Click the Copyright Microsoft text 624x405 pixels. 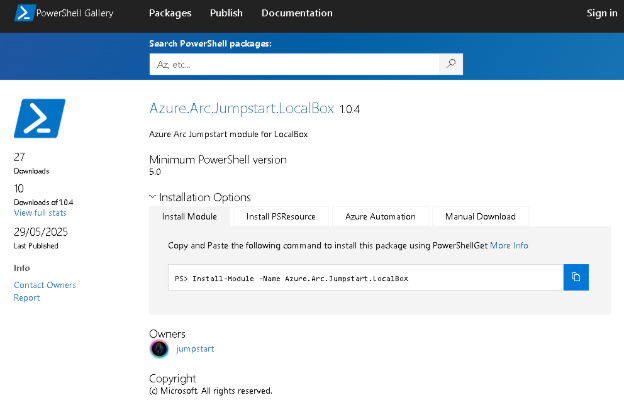(211, 391)
